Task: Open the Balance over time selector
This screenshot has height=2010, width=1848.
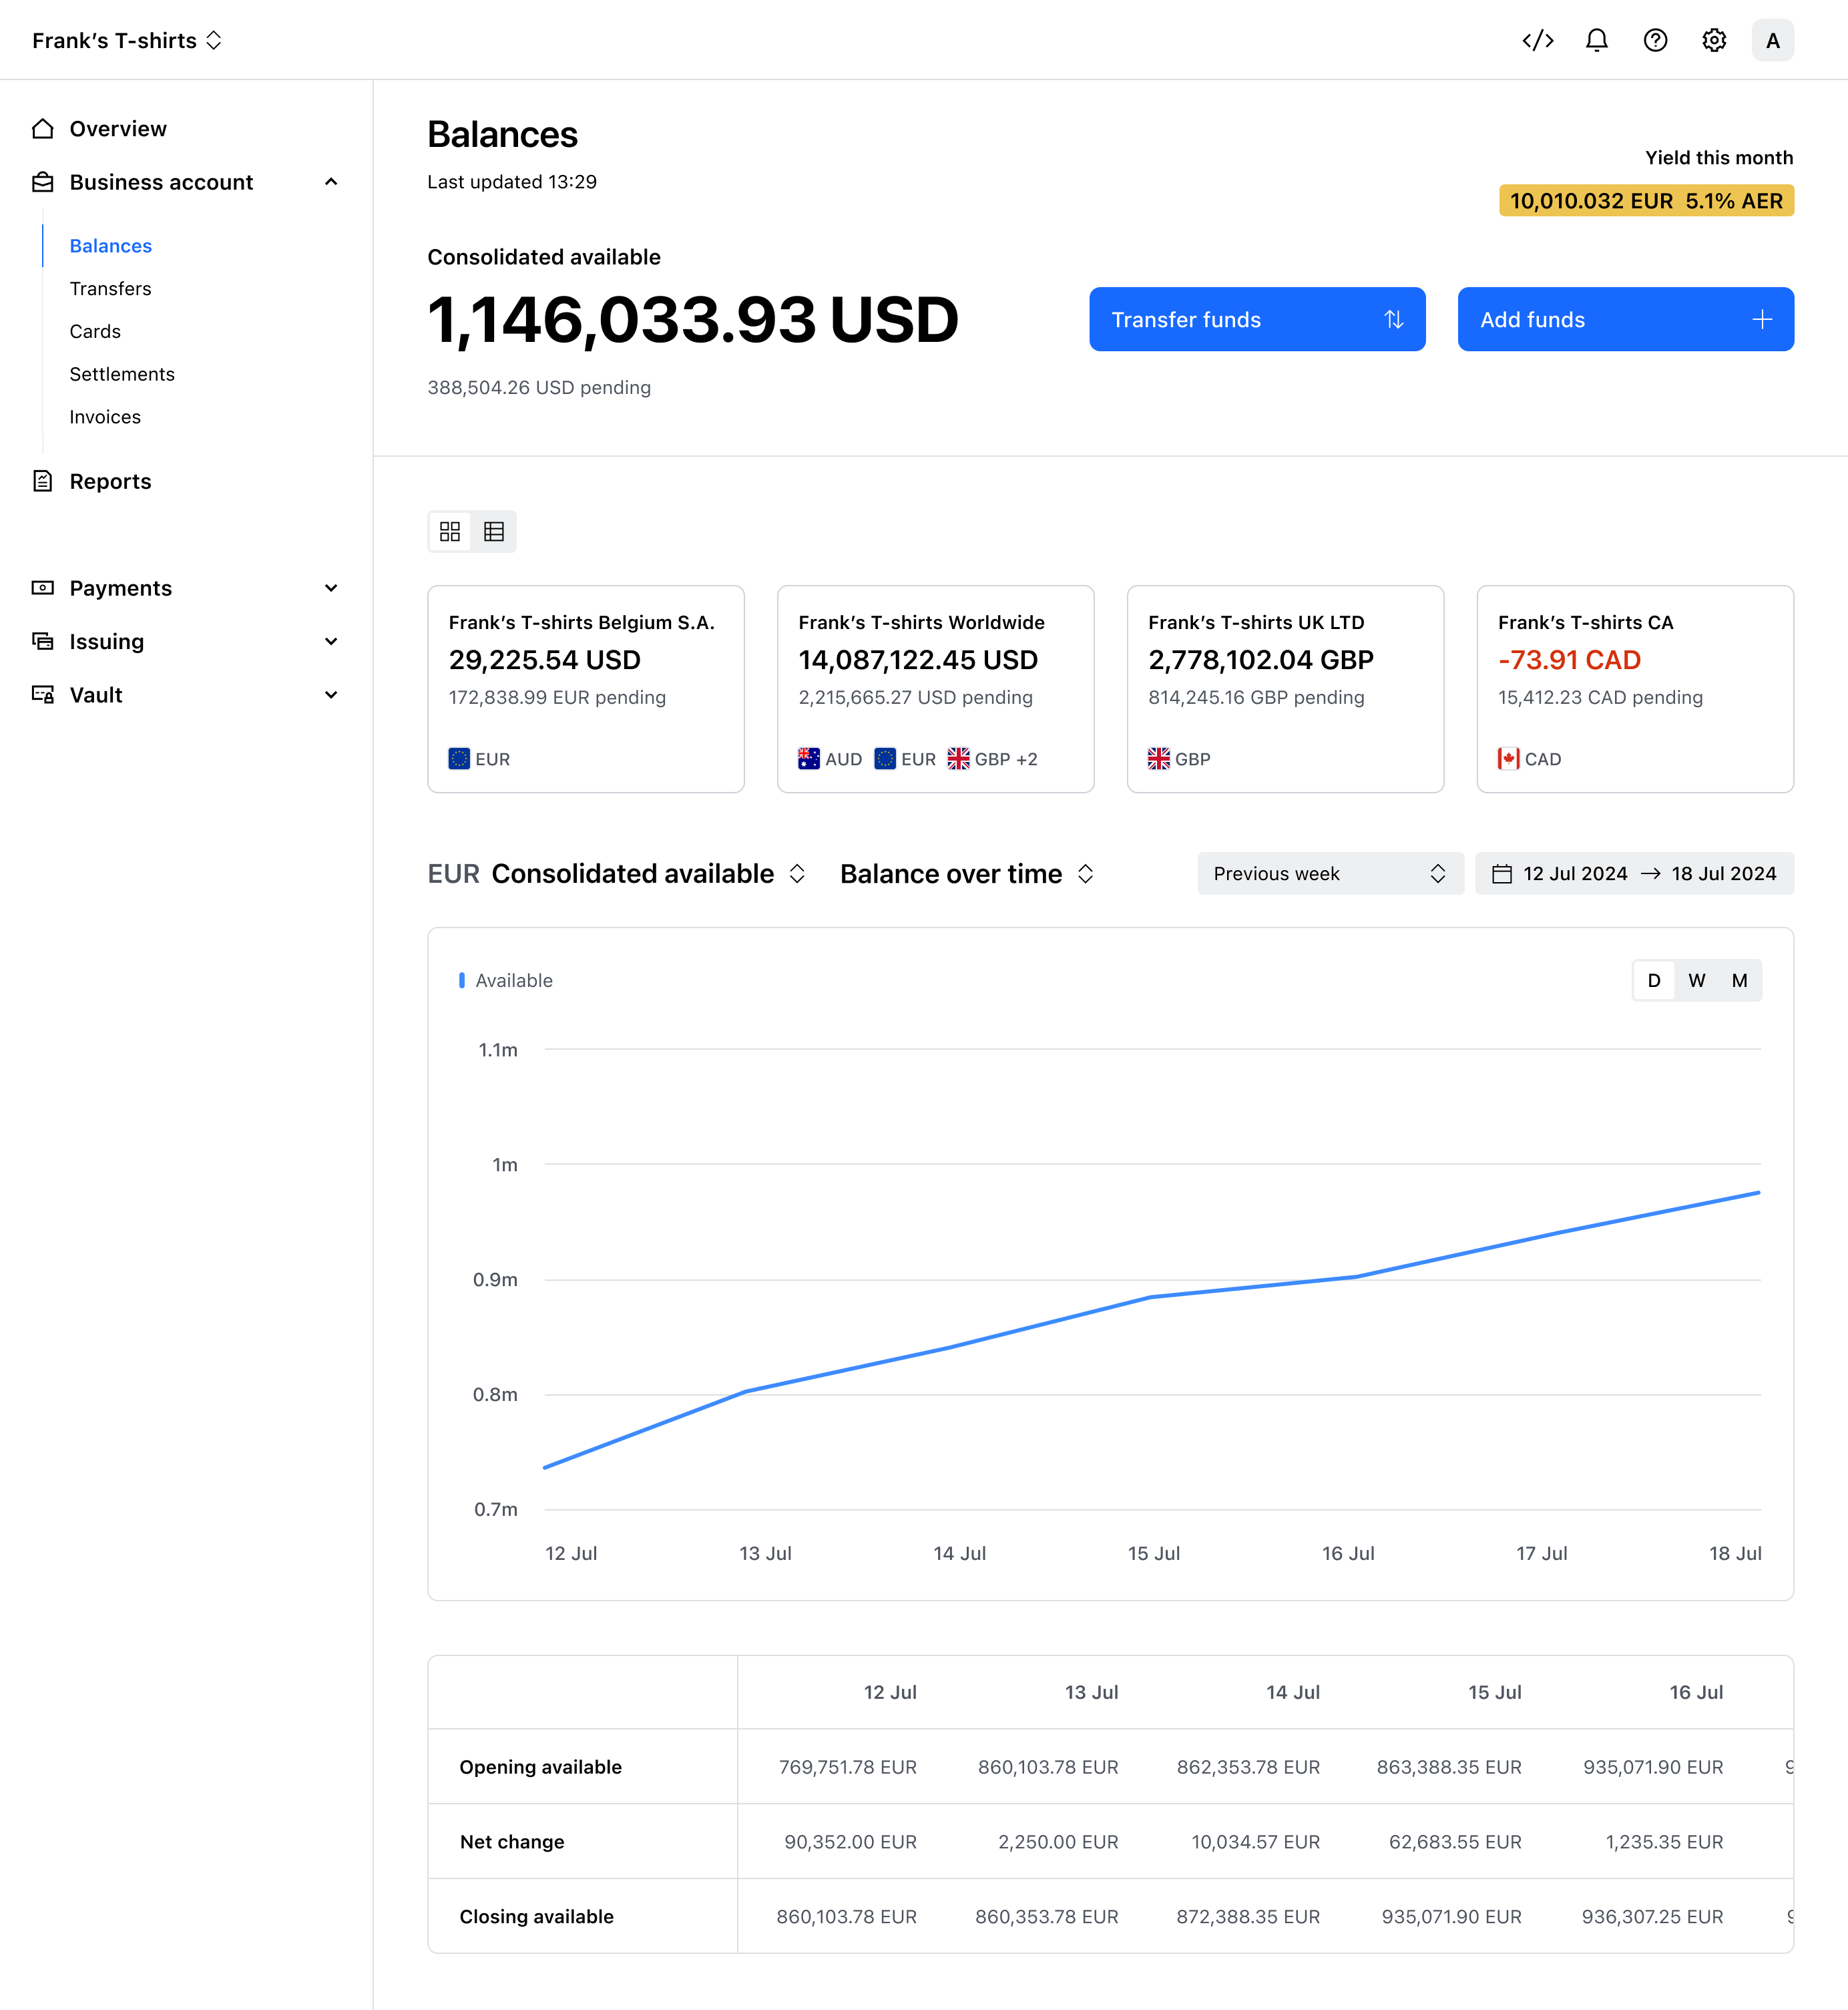Action: (967, 873)
